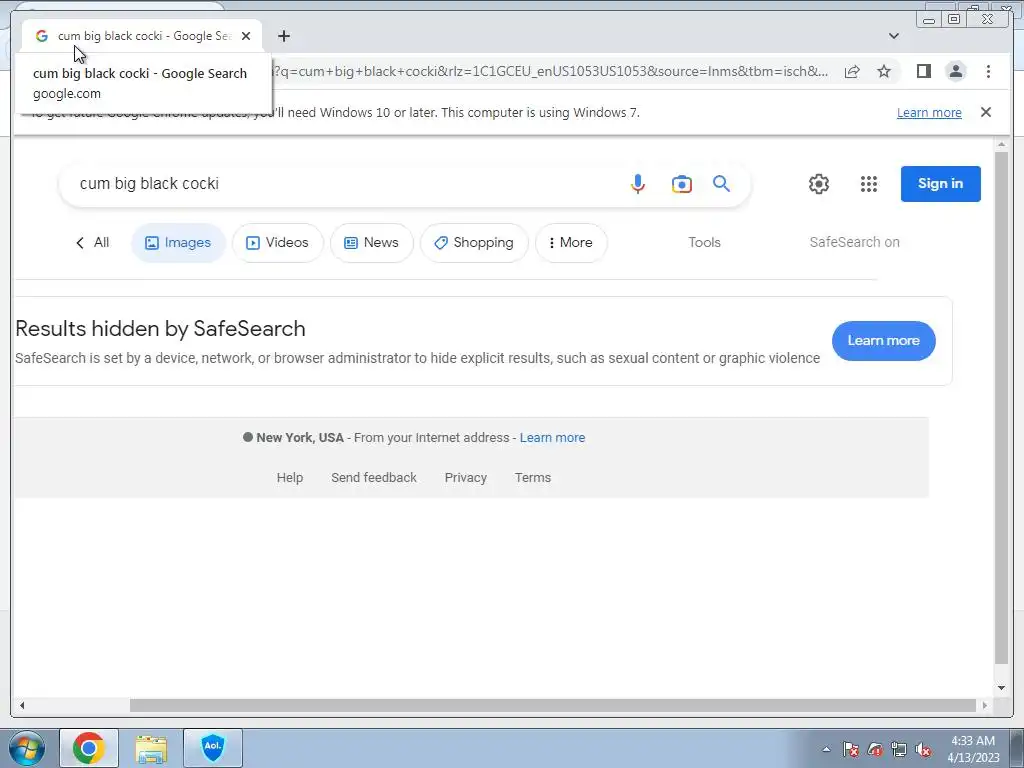The height and width of the screenshot is (768, 1024).
Task: Click the Action Center flag icon
Action: click(x=850, y=749)
